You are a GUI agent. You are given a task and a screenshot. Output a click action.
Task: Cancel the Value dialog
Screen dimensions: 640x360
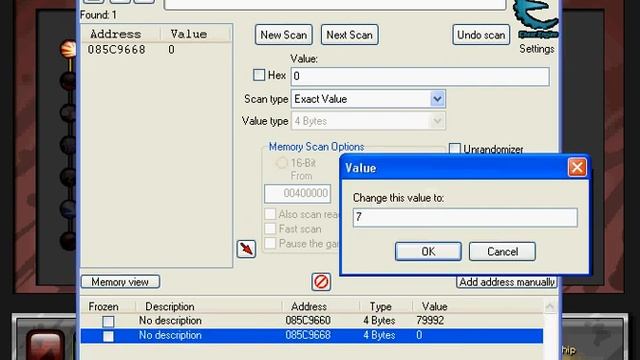[502, 251]
